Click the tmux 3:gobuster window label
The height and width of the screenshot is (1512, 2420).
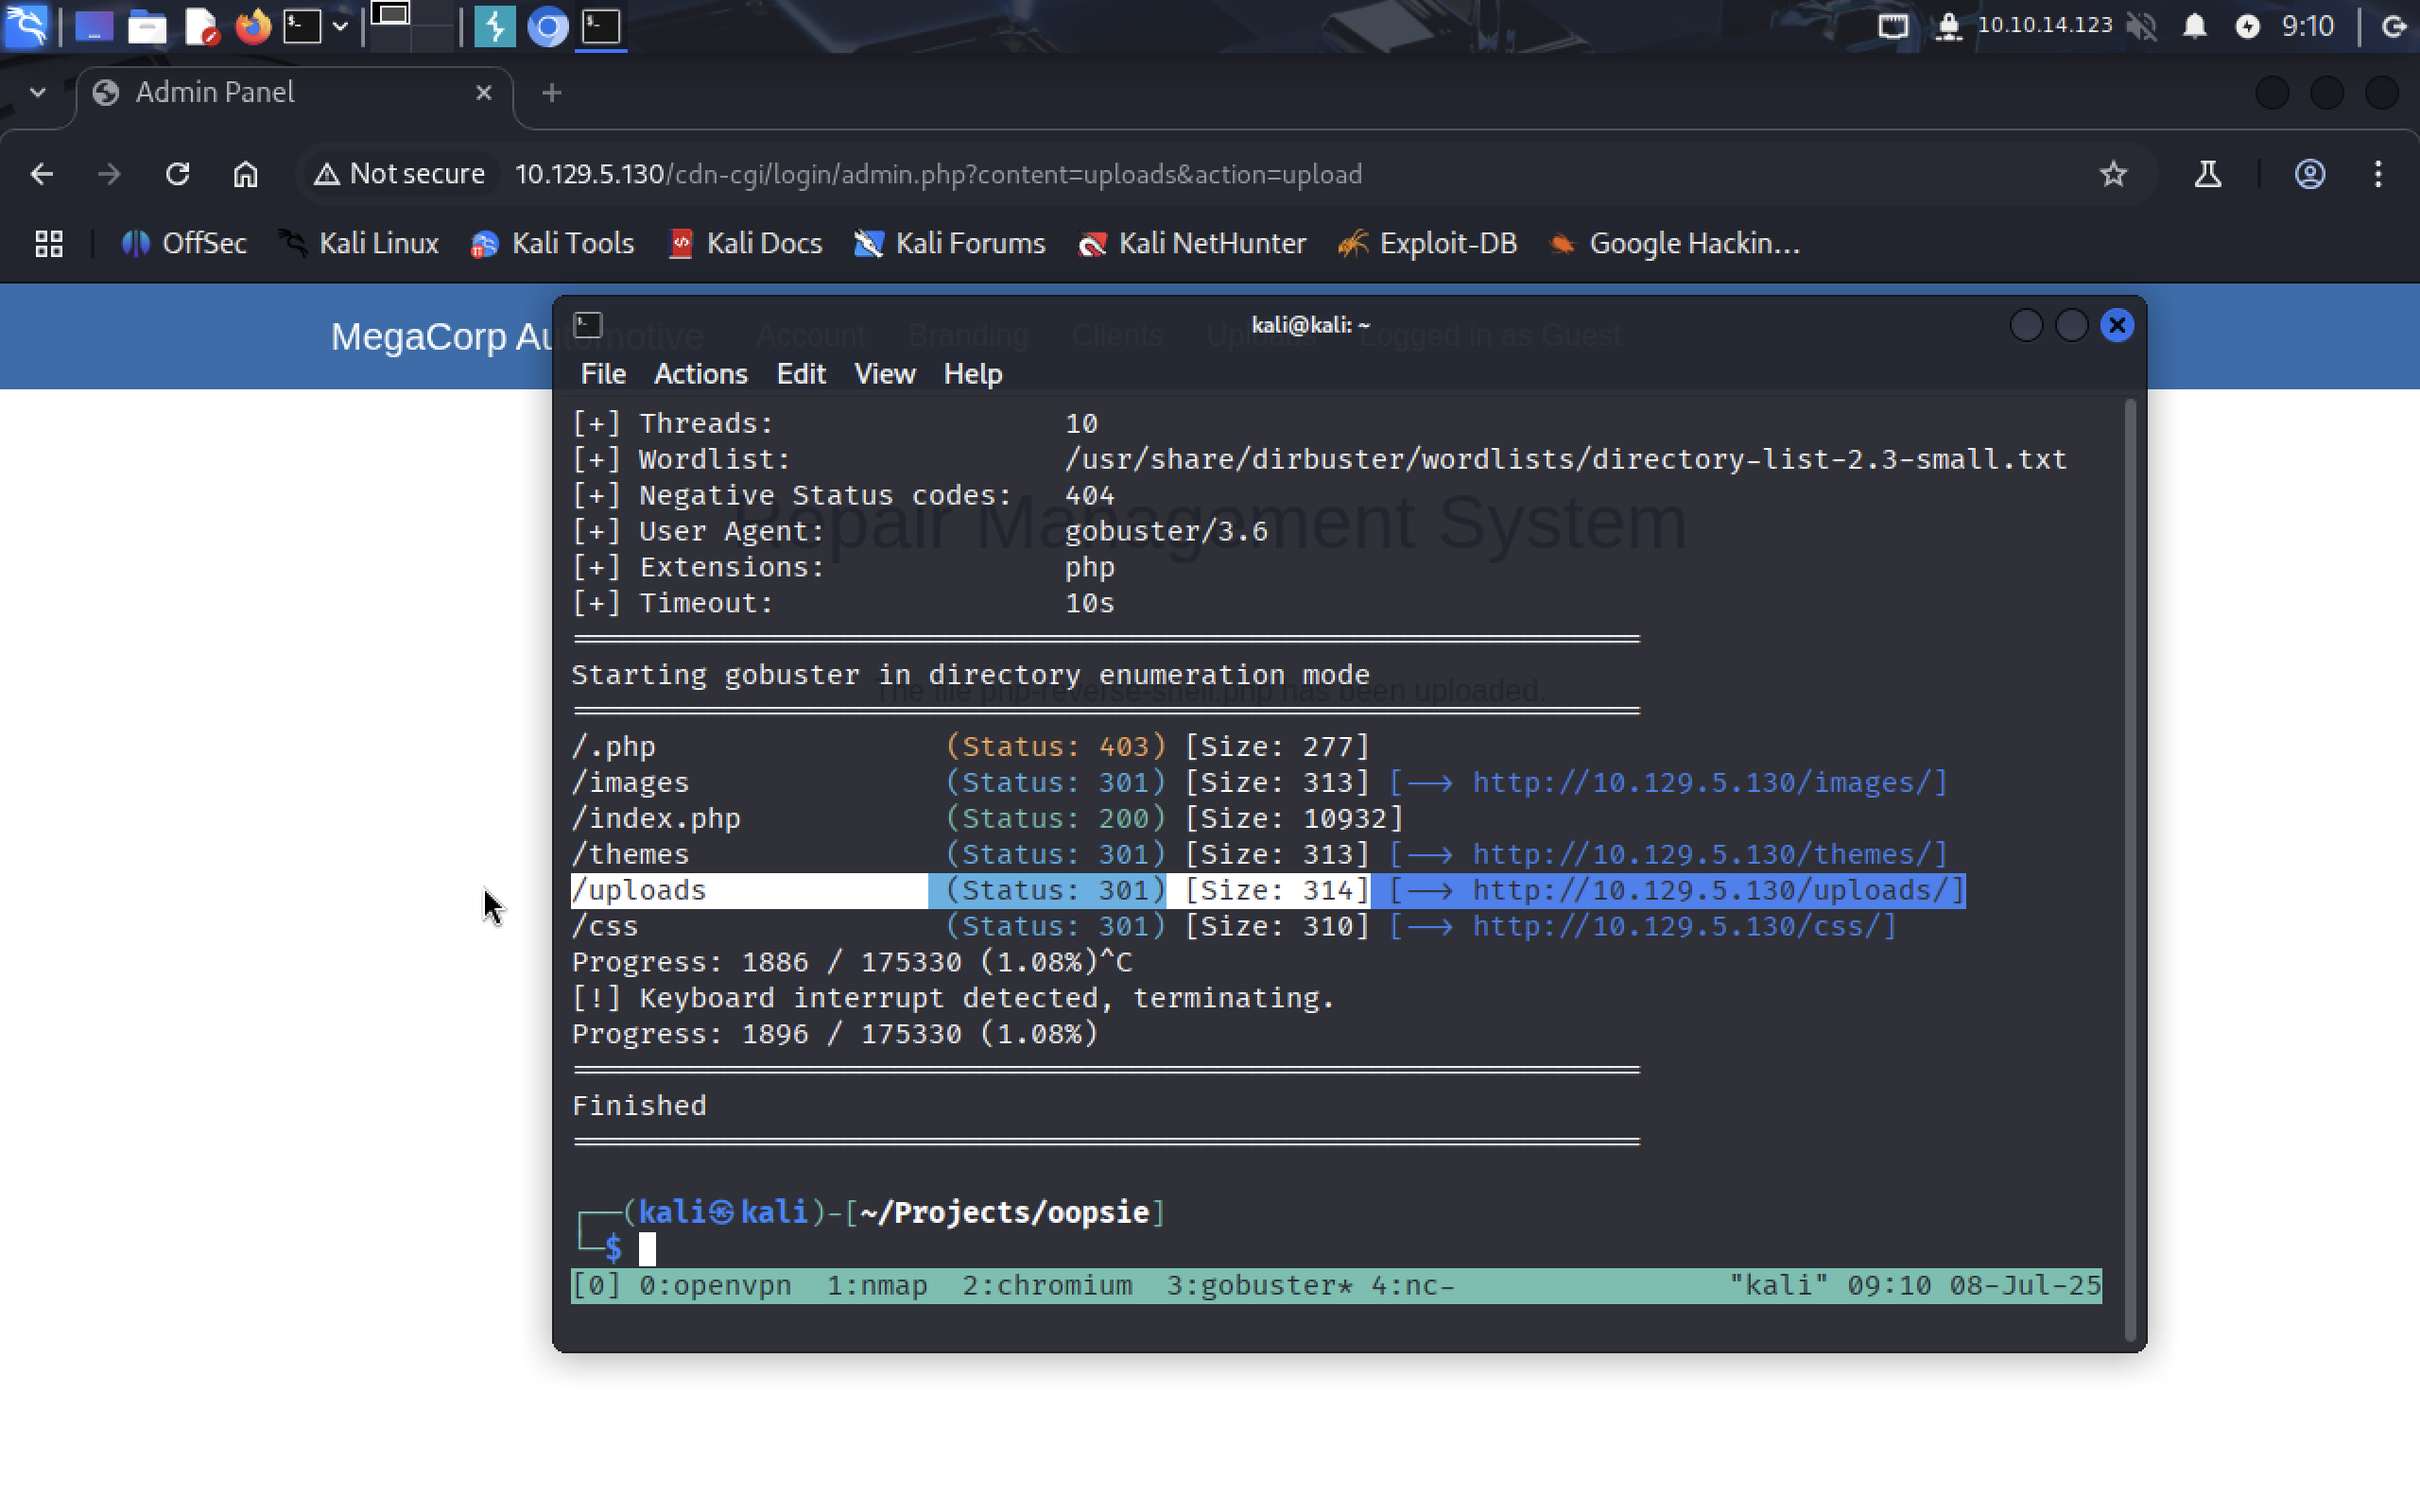point(1258,1285)
